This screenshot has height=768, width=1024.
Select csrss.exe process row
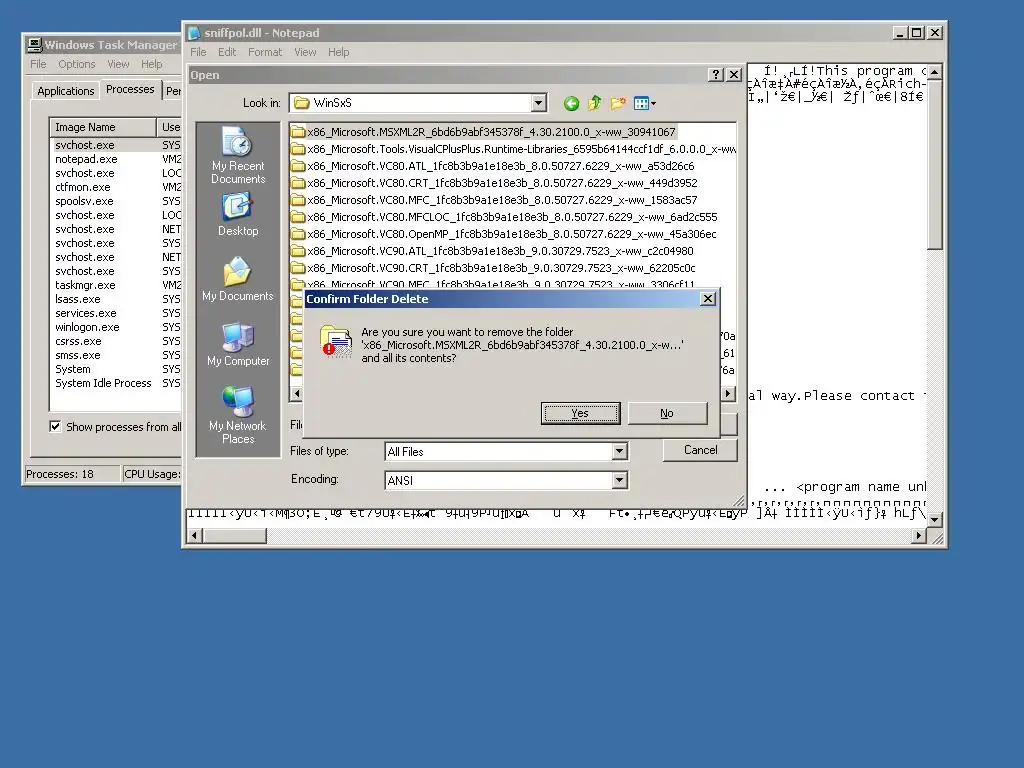coord(118,341)
